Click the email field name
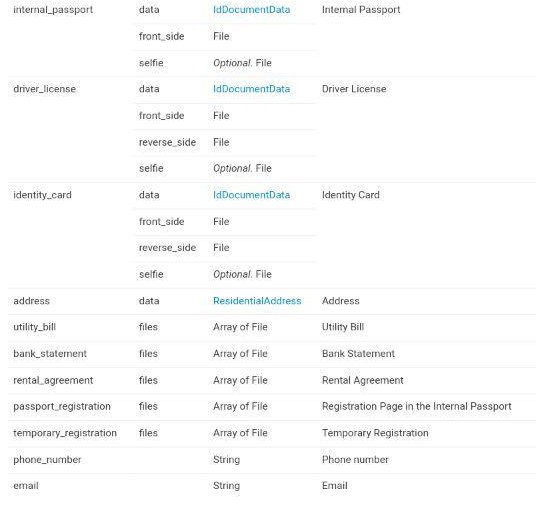Viewport: 543px width, 513px height. [26, 486]
